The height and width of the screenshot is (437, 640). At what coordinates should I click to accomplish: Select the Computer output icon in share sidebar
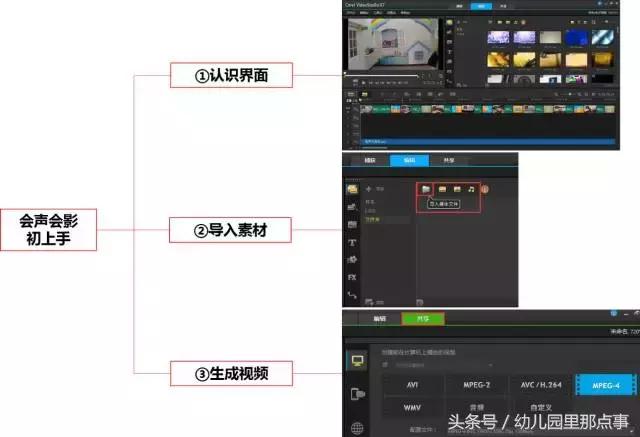point(358,361)
